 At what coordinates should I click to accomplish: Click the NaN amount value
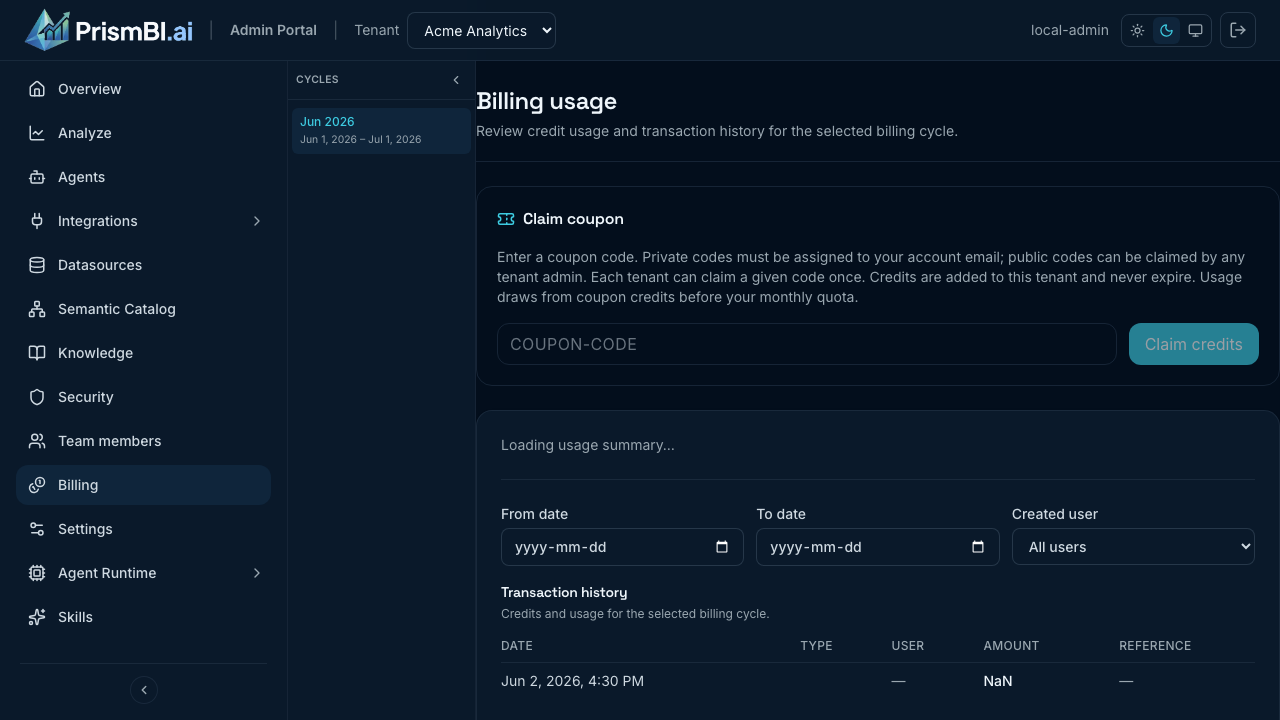tap(998, 681)
